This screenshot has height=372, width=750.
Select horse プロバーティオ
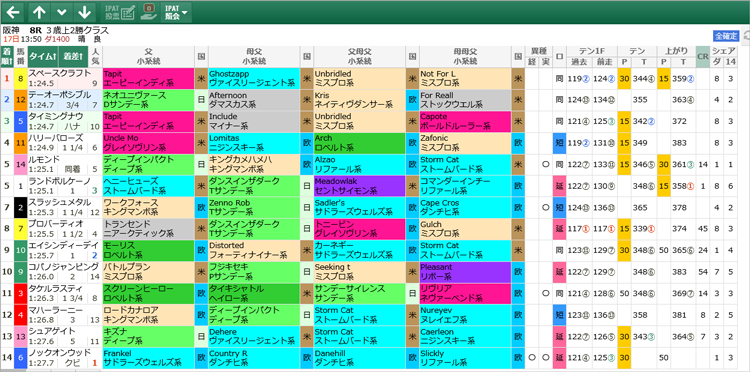(x=56, y=224)
